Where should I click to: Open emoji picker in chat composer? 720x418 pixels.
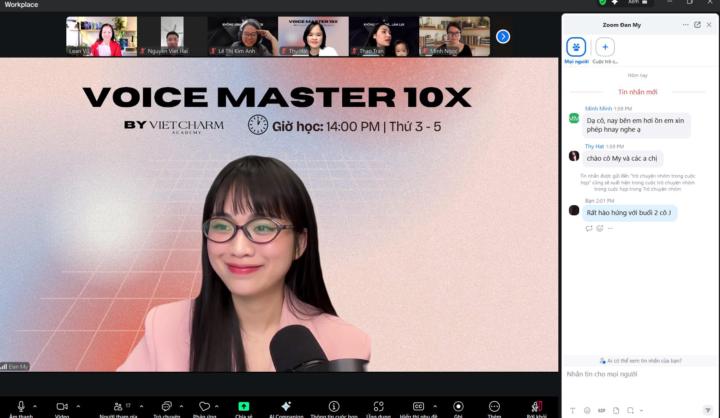coord(587,410)
